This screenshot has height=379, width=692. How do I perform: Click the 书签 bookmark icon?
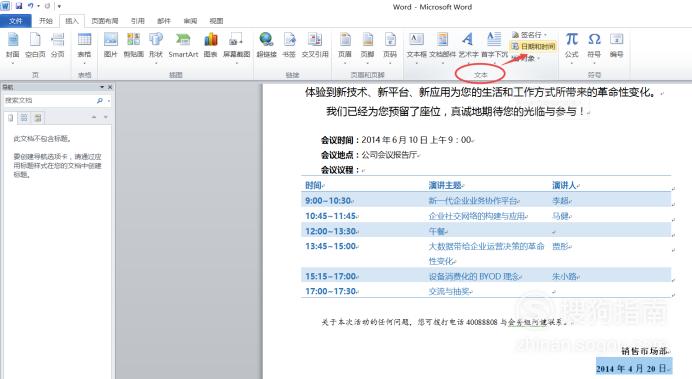(289, 45)
